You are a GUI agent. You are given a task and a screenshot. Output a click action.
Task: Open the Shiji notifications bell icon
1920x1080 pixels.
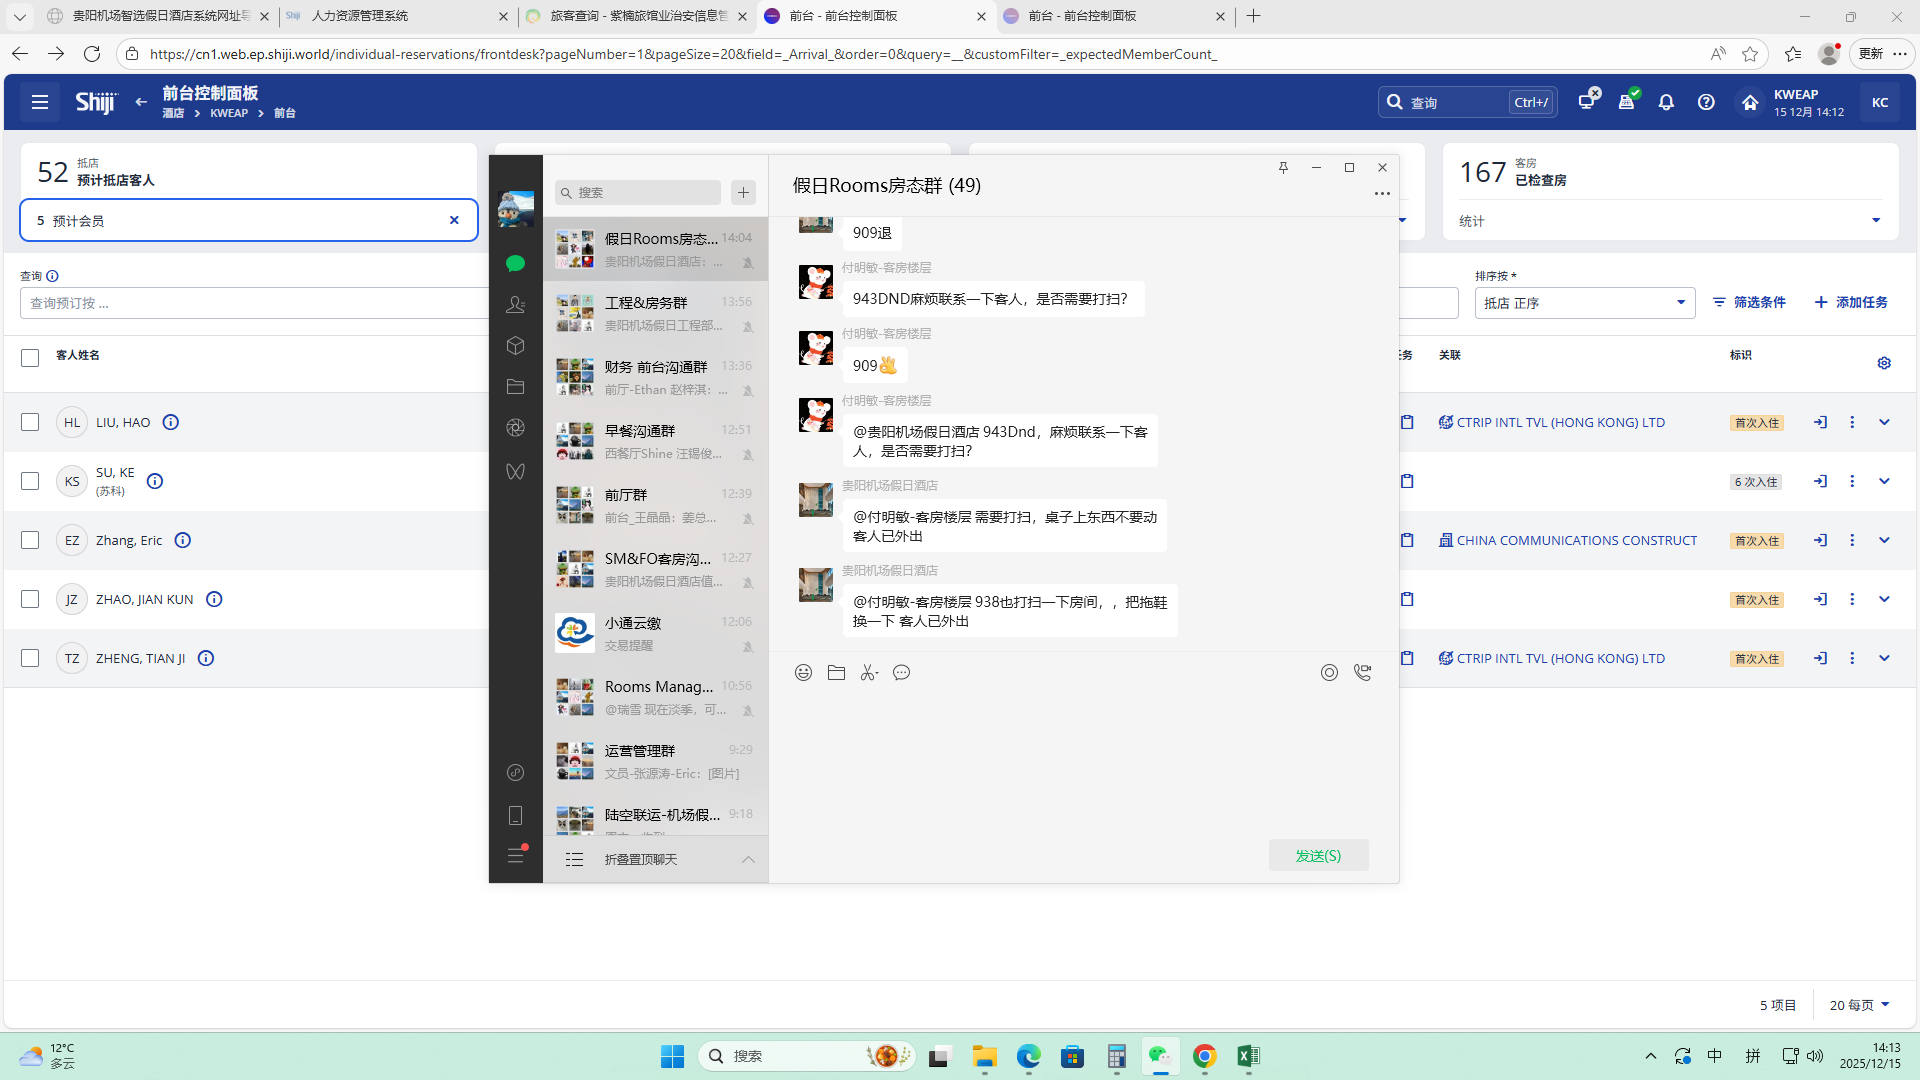(x=1666, y=102)
